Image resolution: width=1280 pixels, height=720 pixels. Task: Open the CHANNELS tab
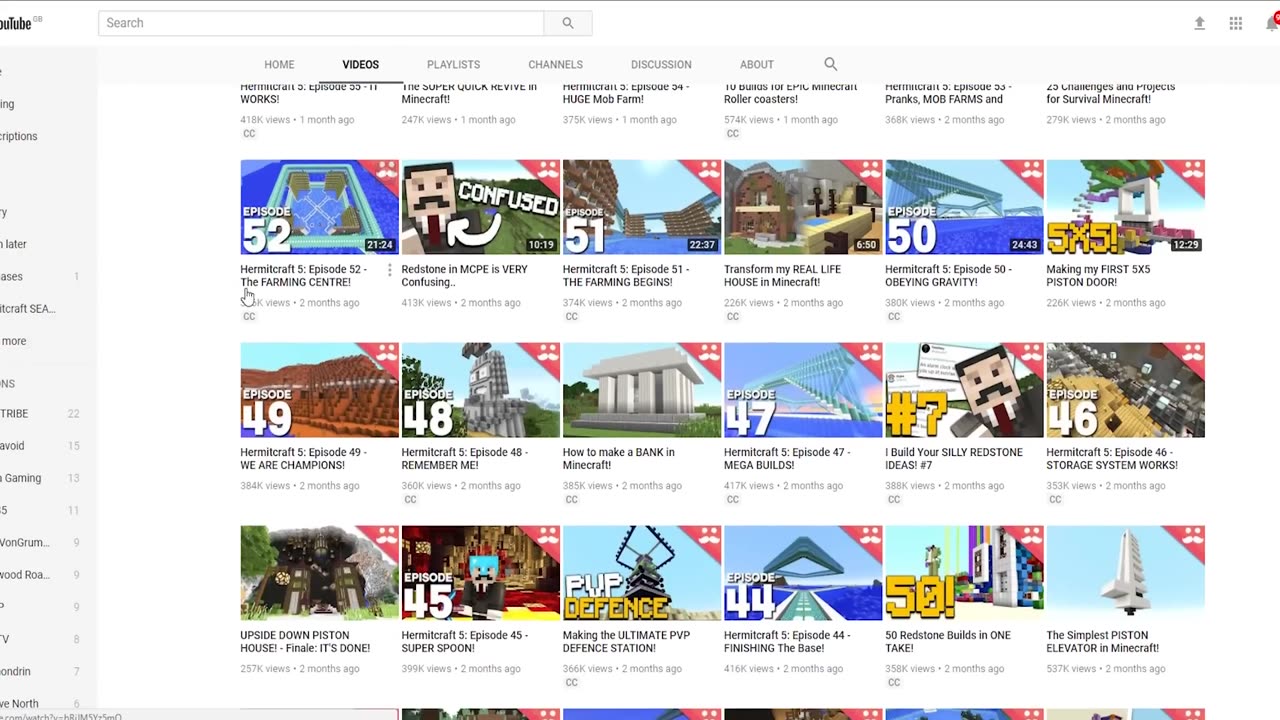click(555, 64)
